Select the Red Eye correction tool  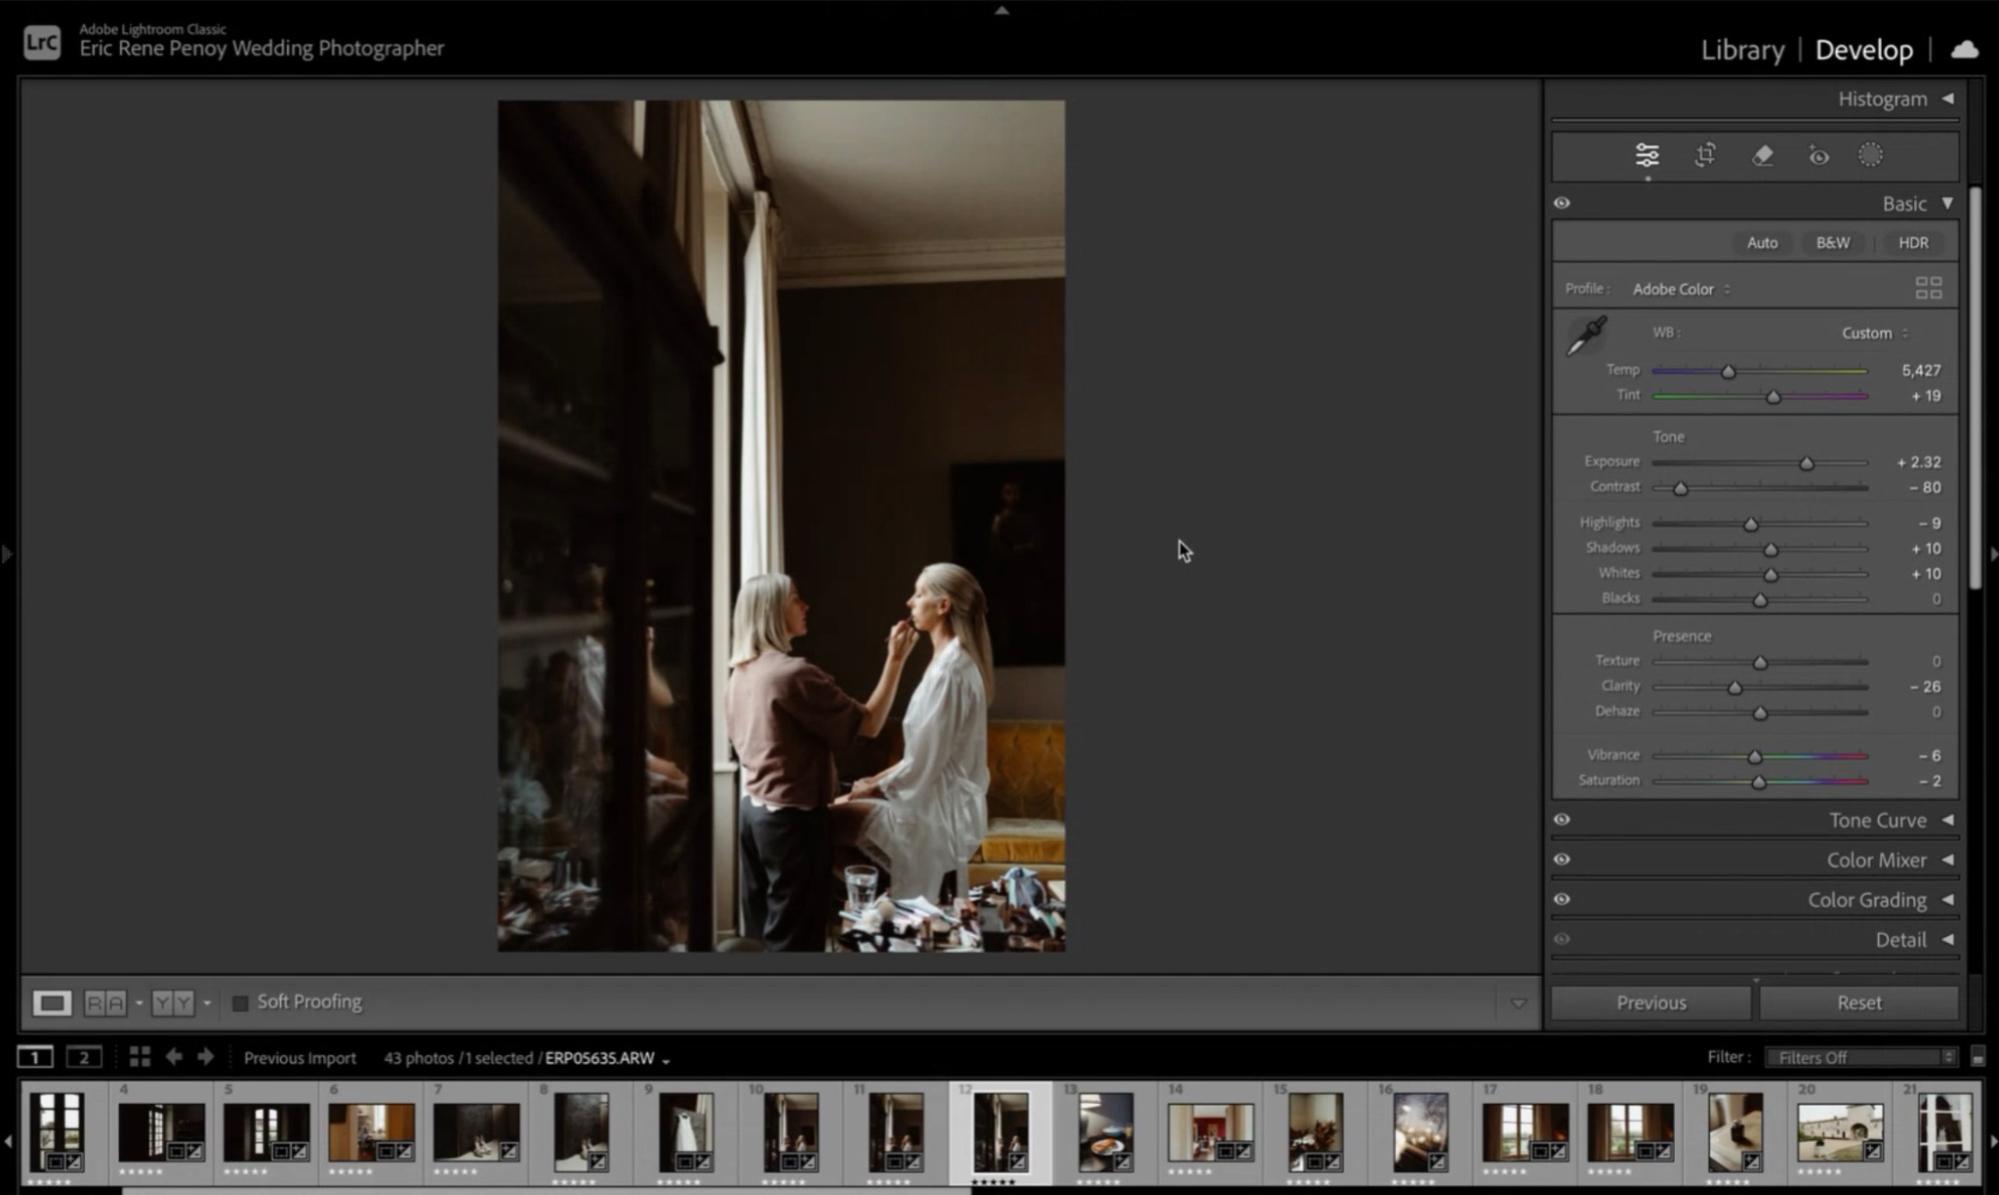[x=1818, y=156]
